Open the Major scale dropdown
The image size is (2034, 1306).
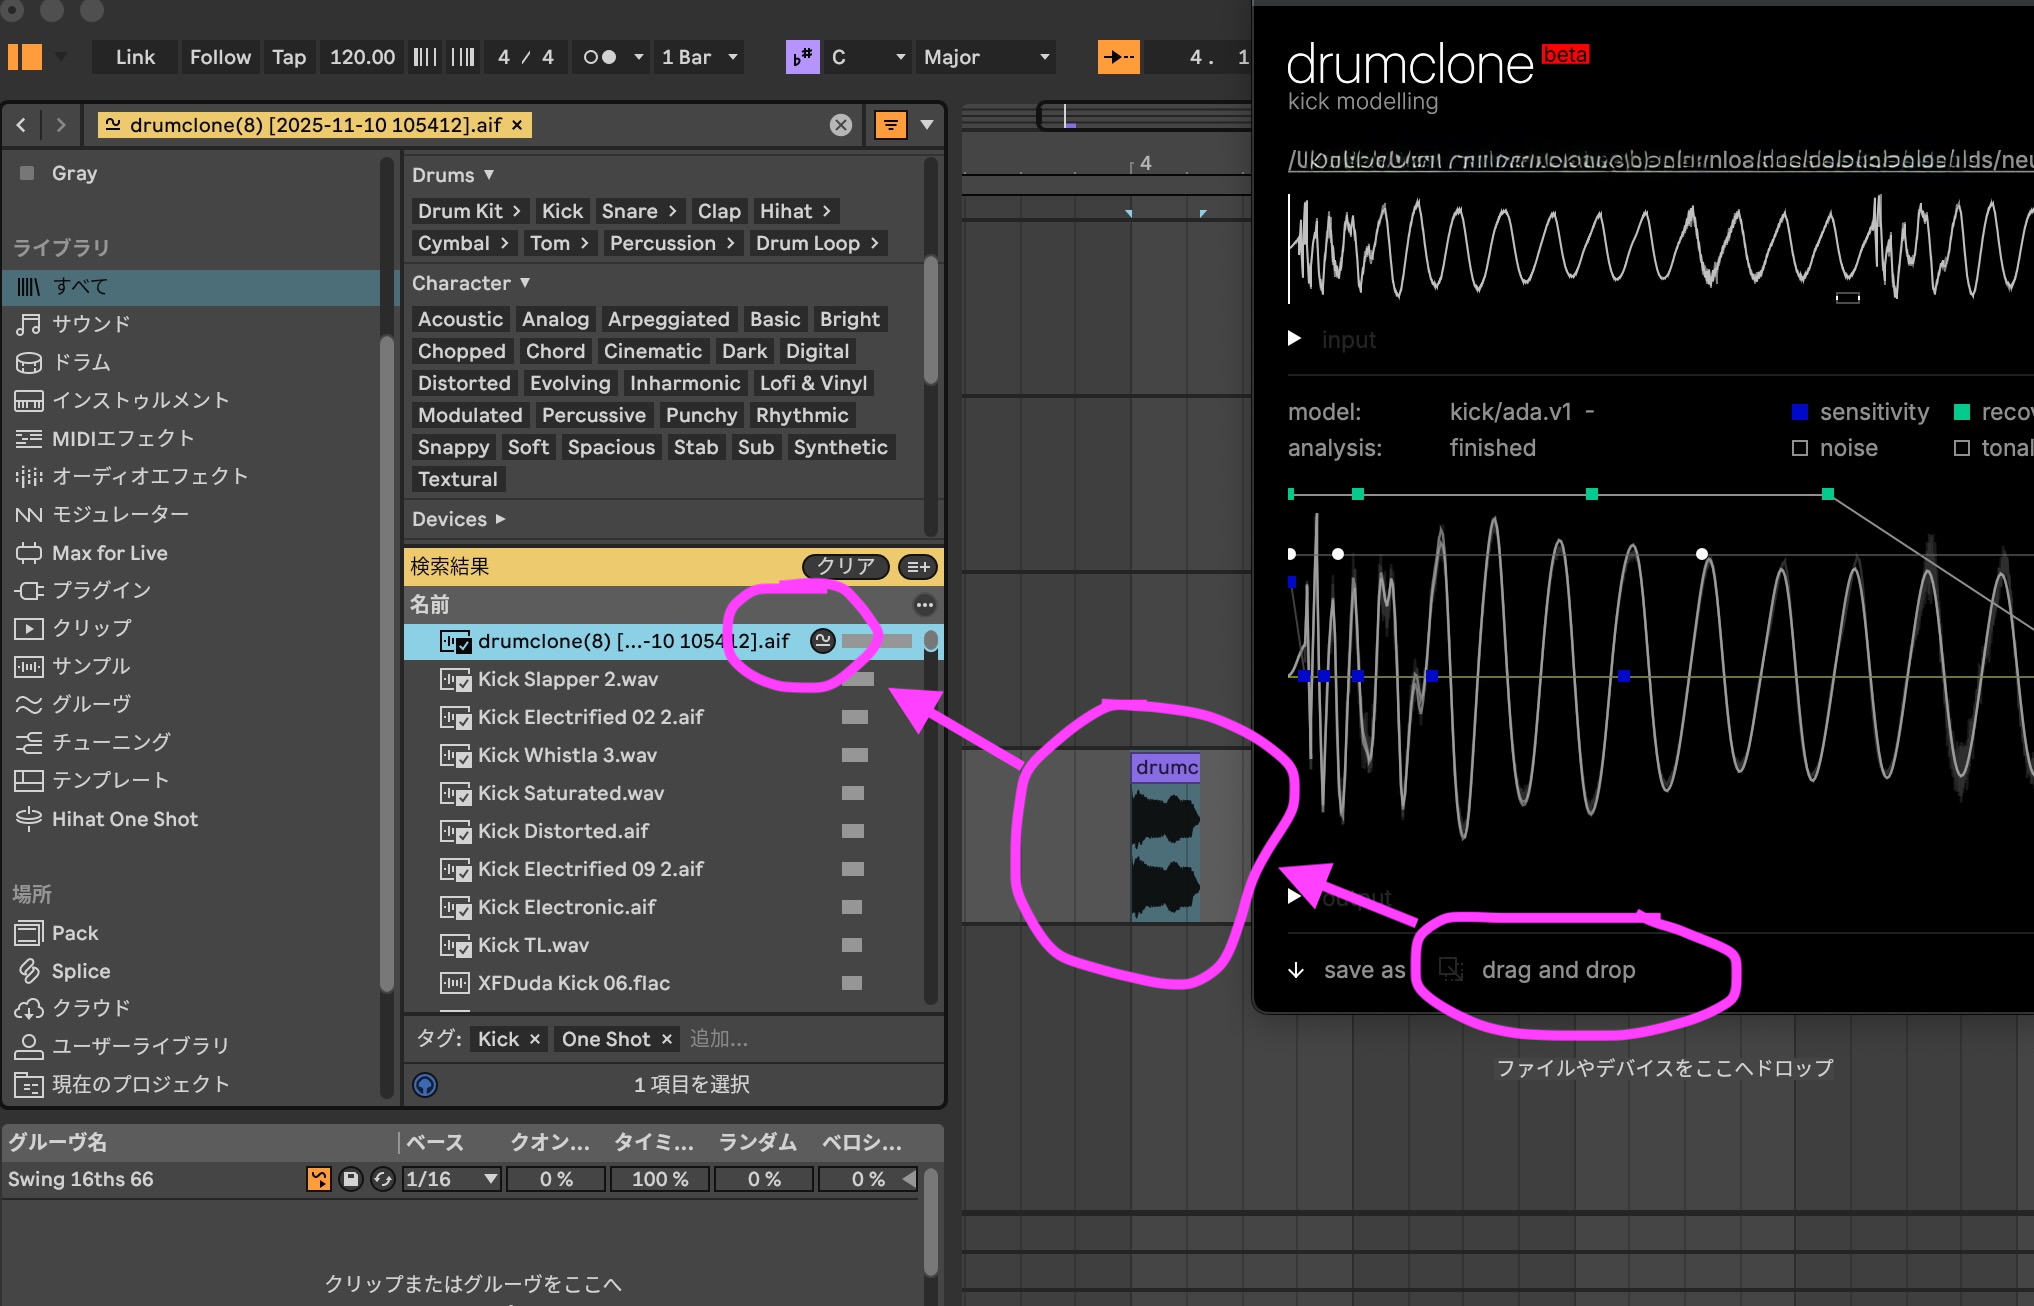point(987,57)
